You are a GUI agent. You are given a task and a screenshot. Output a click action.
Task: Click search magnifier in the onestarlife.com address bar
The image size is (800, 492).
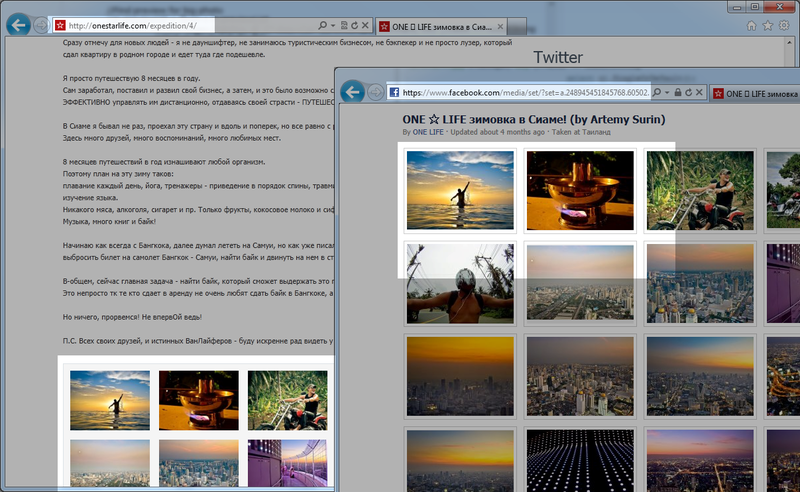point(322,25)
